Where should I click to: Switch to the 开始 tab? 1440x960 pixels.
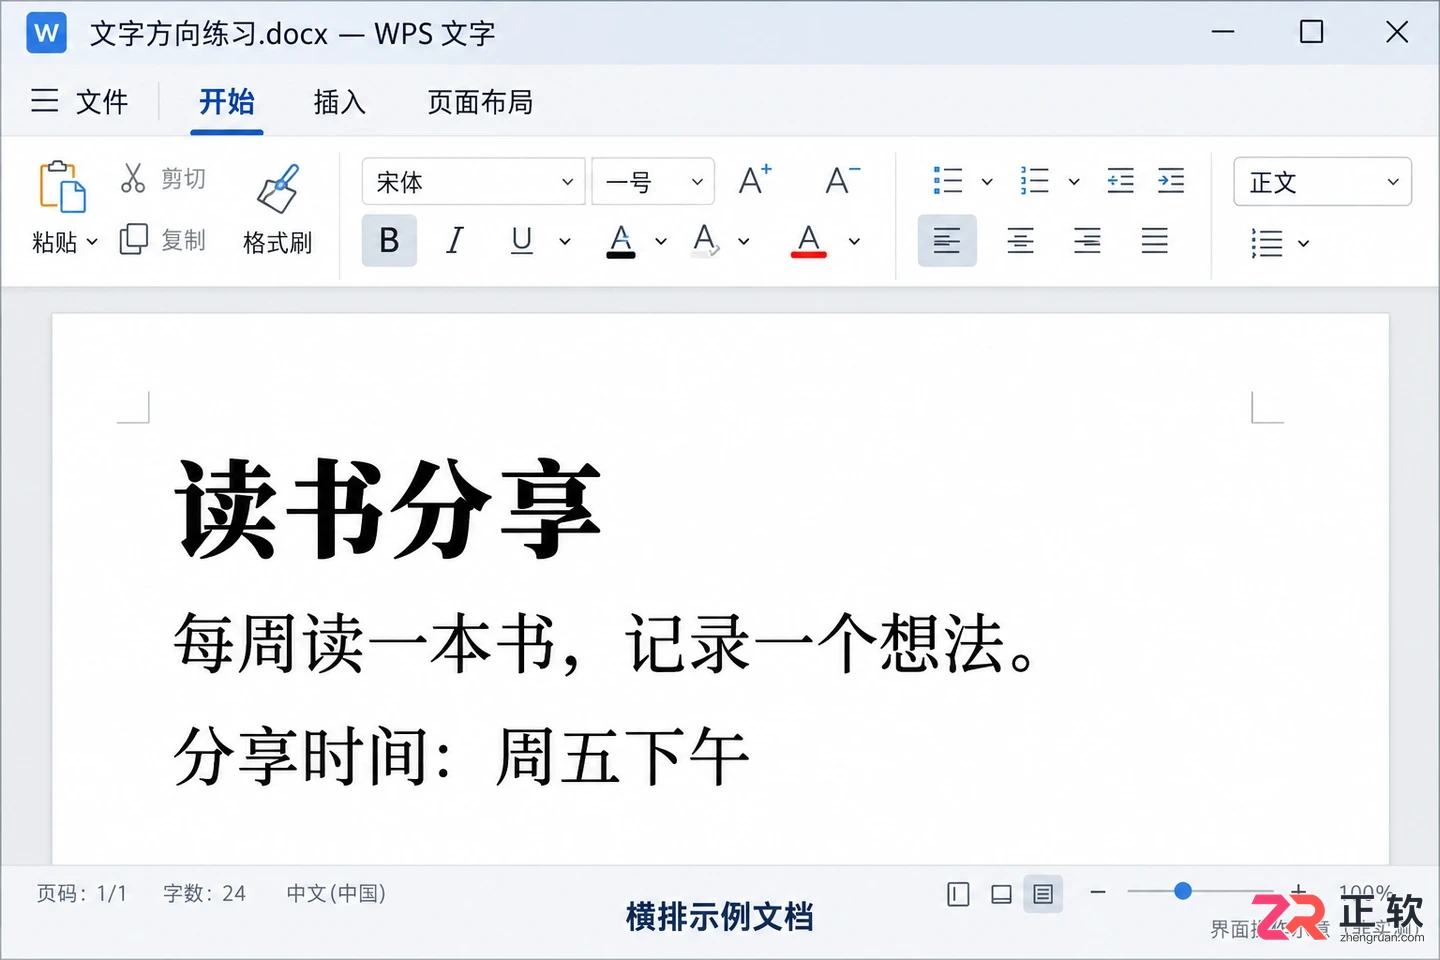point(227,101)
